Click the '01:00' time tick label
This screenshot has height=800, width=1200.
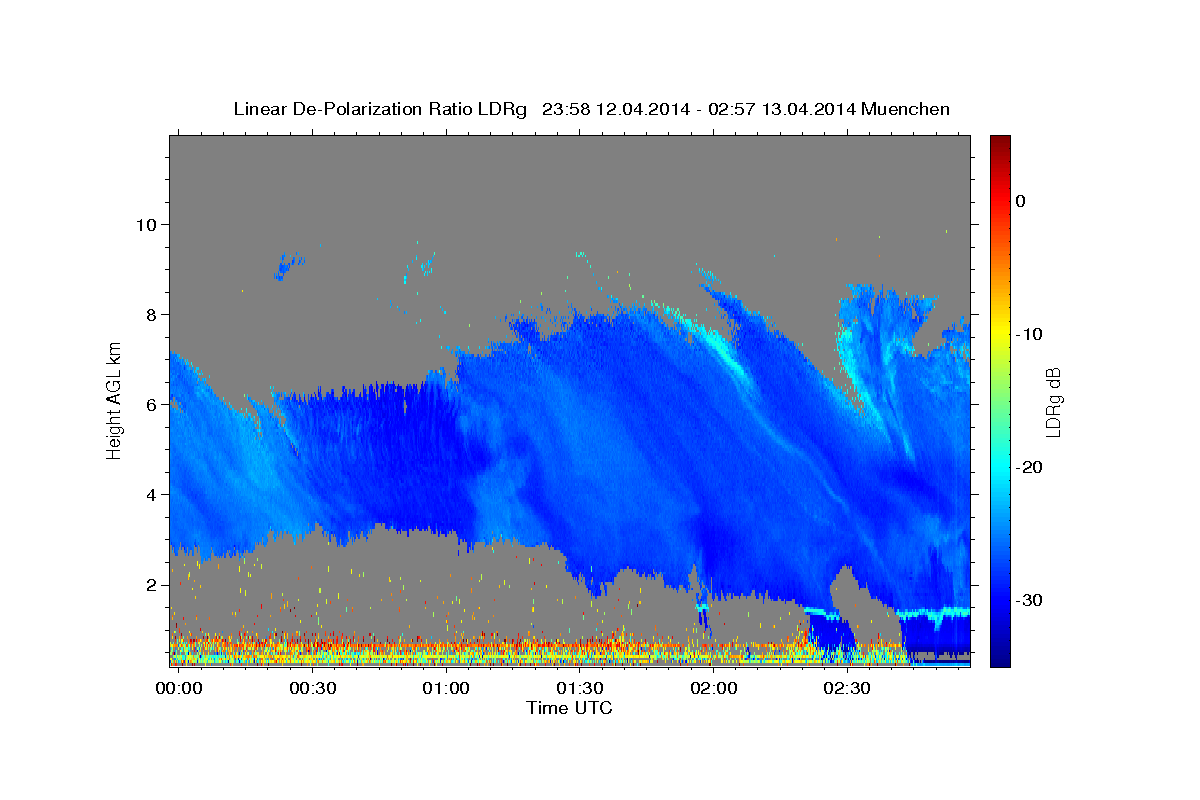(446, 689)
